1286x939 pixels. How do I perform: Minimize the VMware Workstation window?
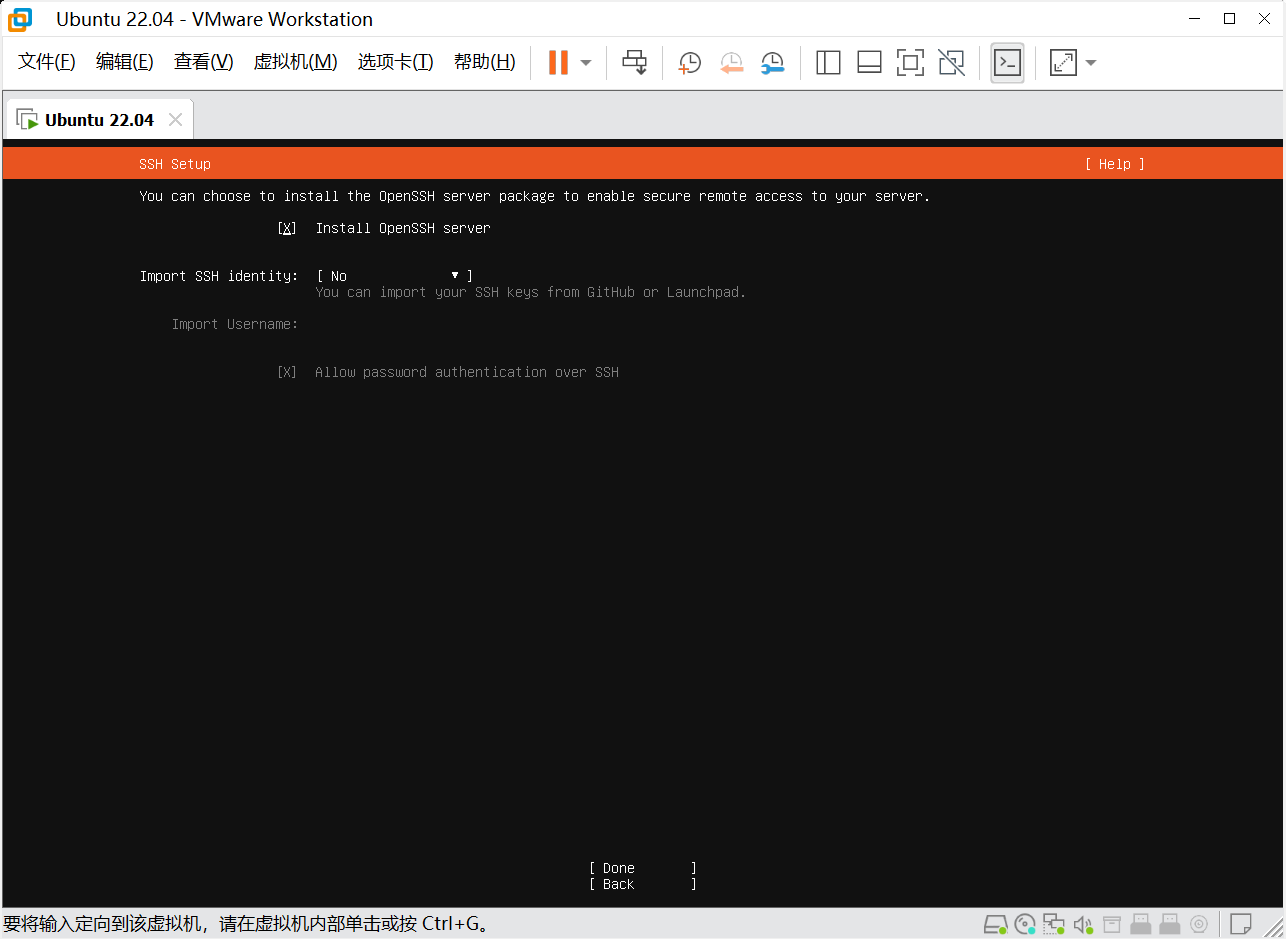click(1192, 18)
